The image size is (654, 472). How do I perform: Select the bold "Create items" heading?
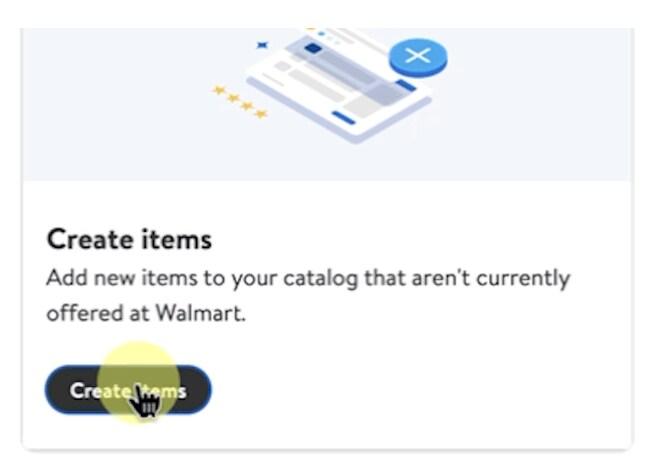point(129,240)
